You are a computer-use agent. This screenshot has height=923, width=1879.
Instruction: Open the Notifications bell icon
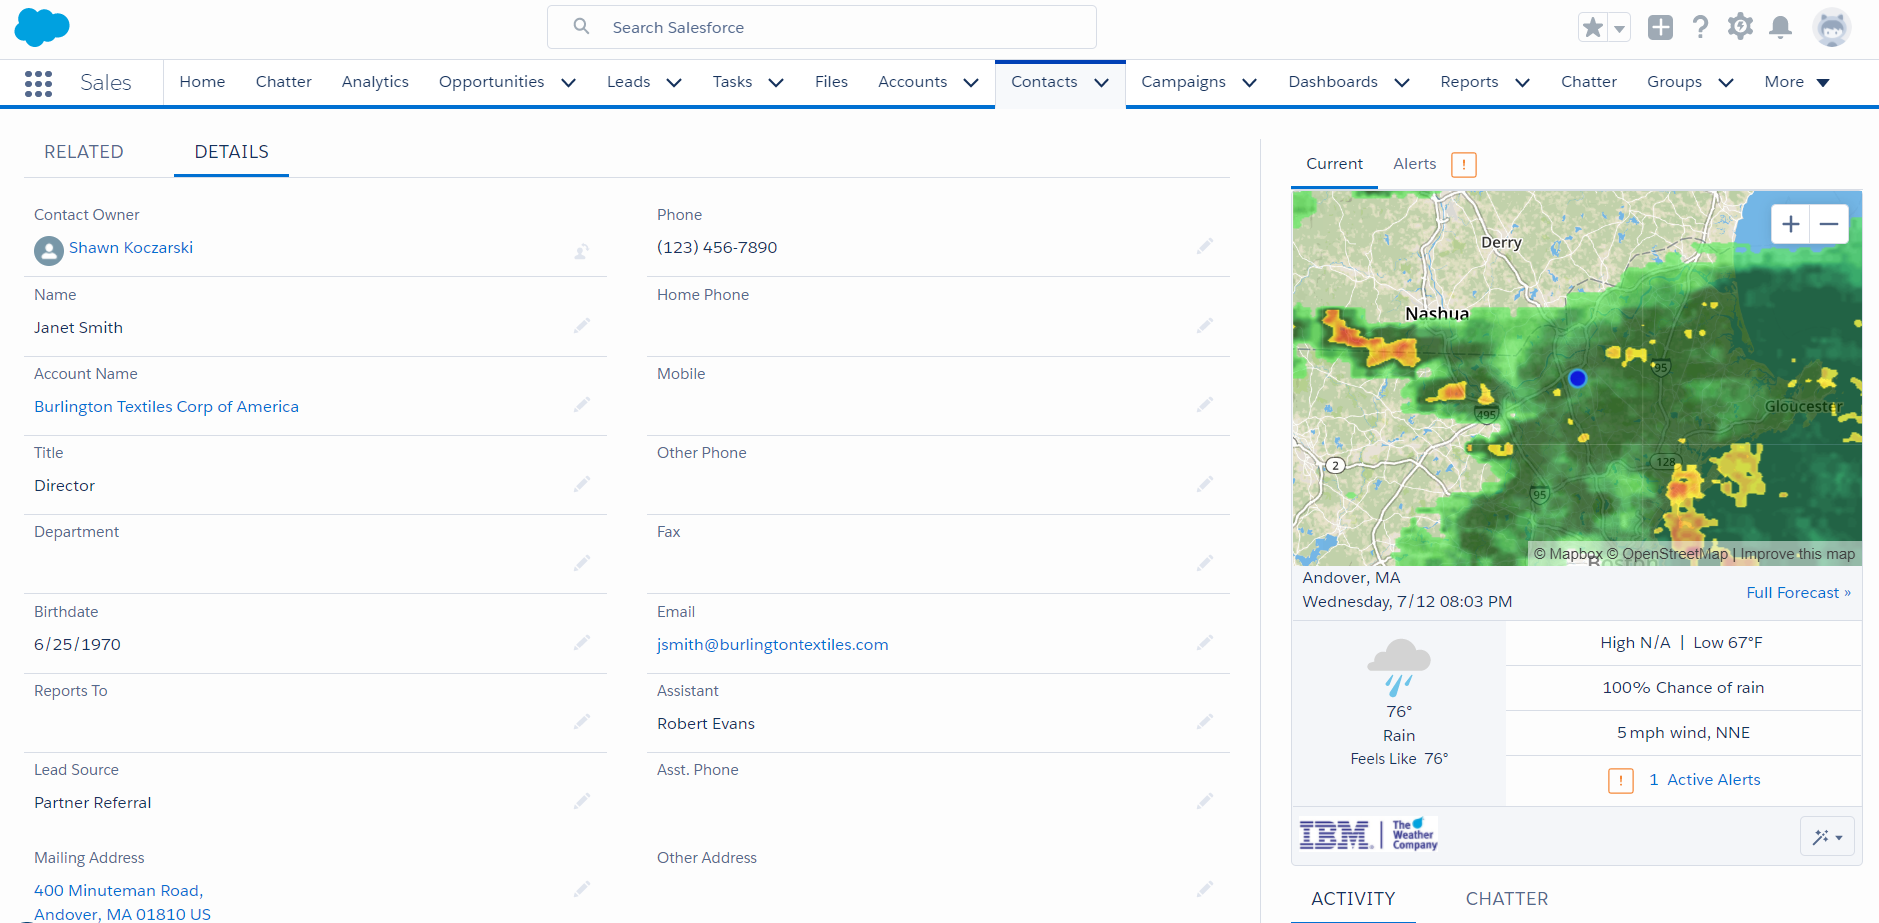point(1780,28)
